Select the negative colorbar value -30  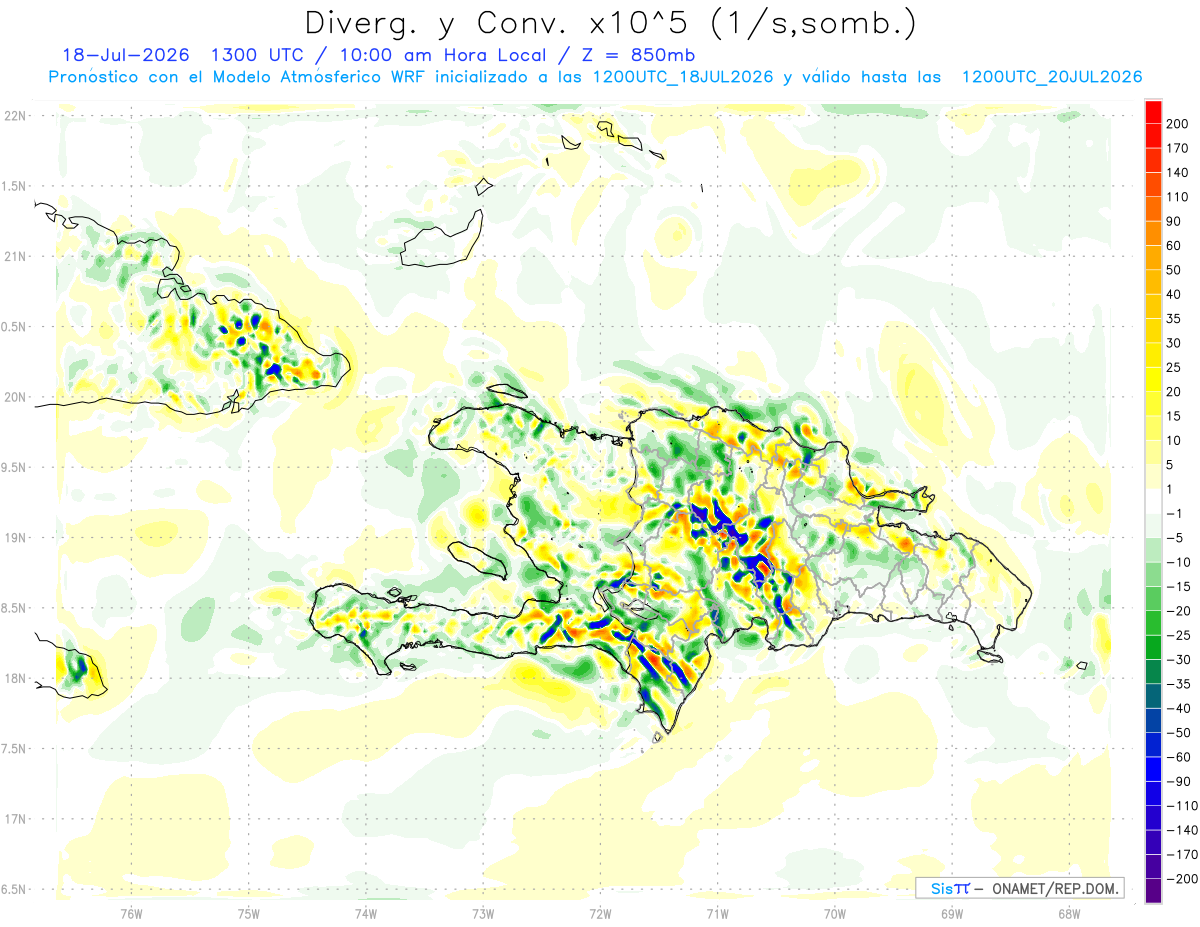click(x=1177, y=660)
